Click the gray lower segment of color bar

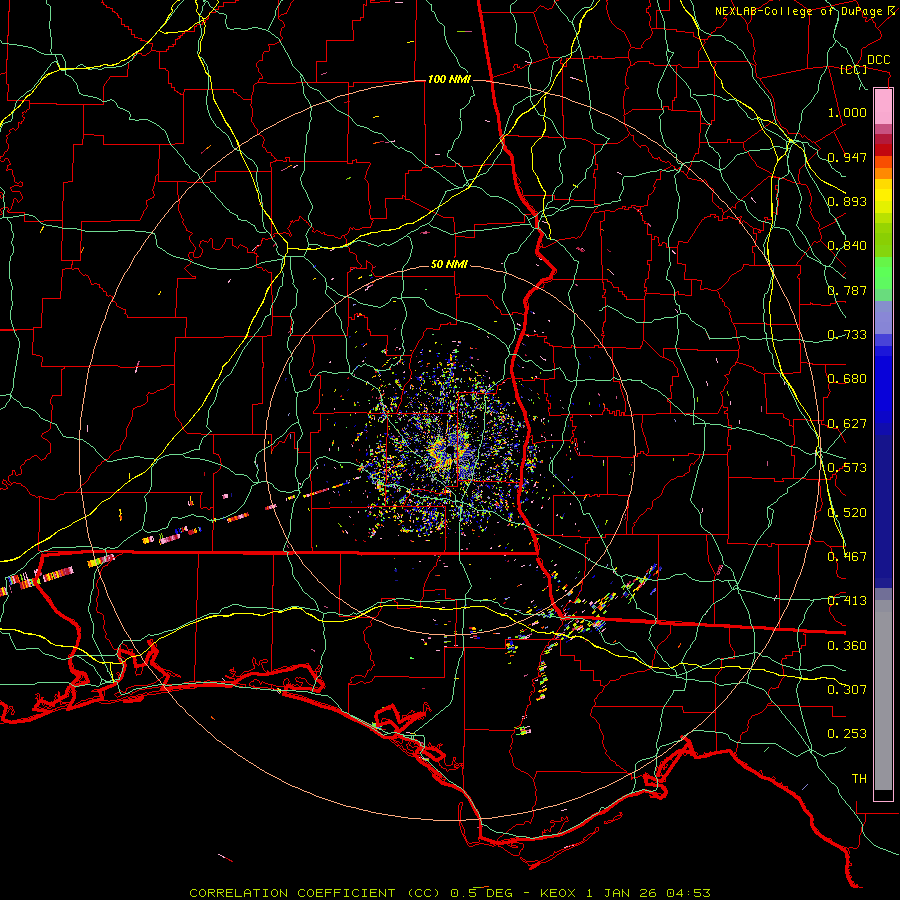pyautogui.click(x=883, y=695)
